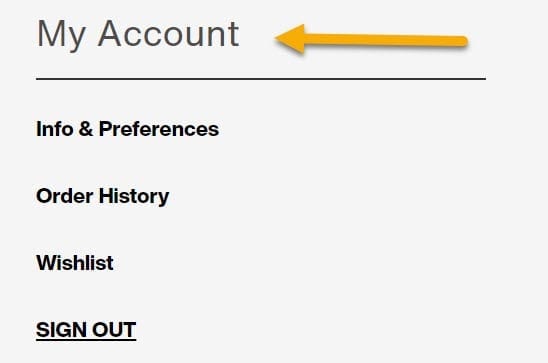Click the My Account heading

(x=138, y=34)
